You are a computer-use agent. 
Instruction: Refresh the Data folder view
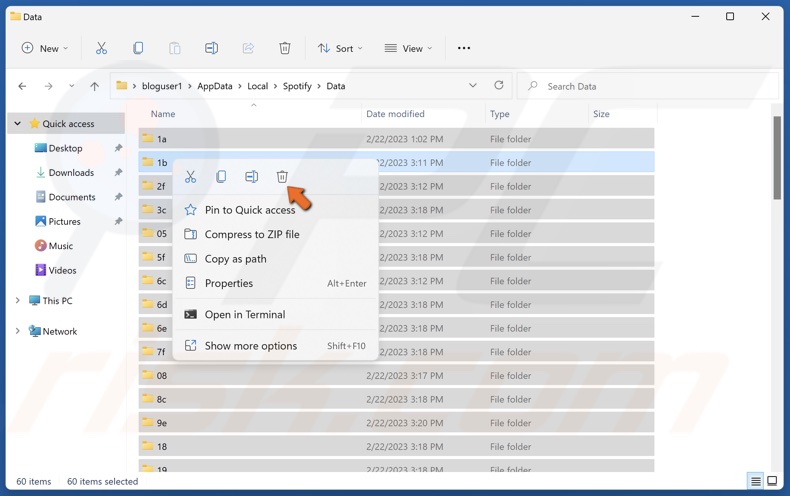click(x=499, y=85)
